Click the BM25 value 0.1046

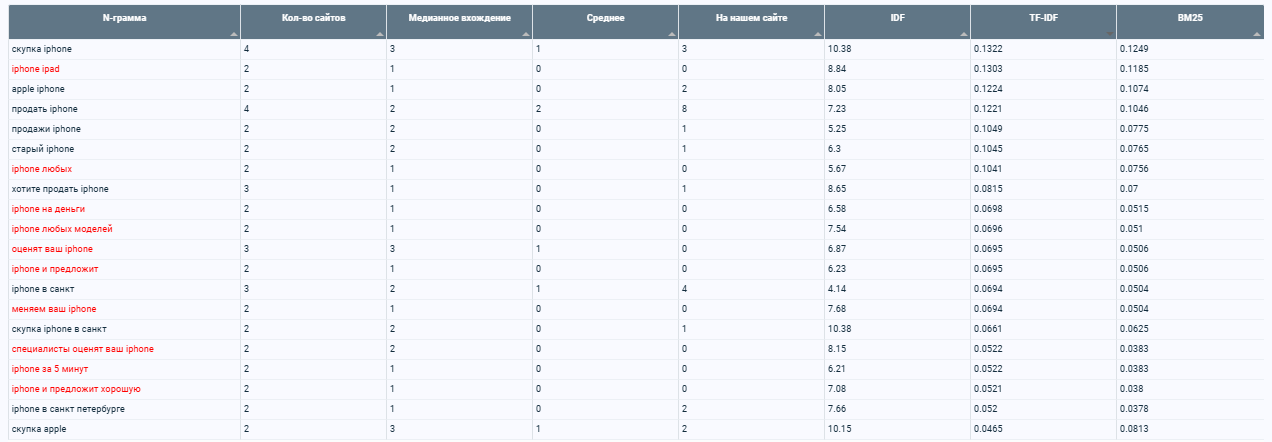[x=1134, y=109]
